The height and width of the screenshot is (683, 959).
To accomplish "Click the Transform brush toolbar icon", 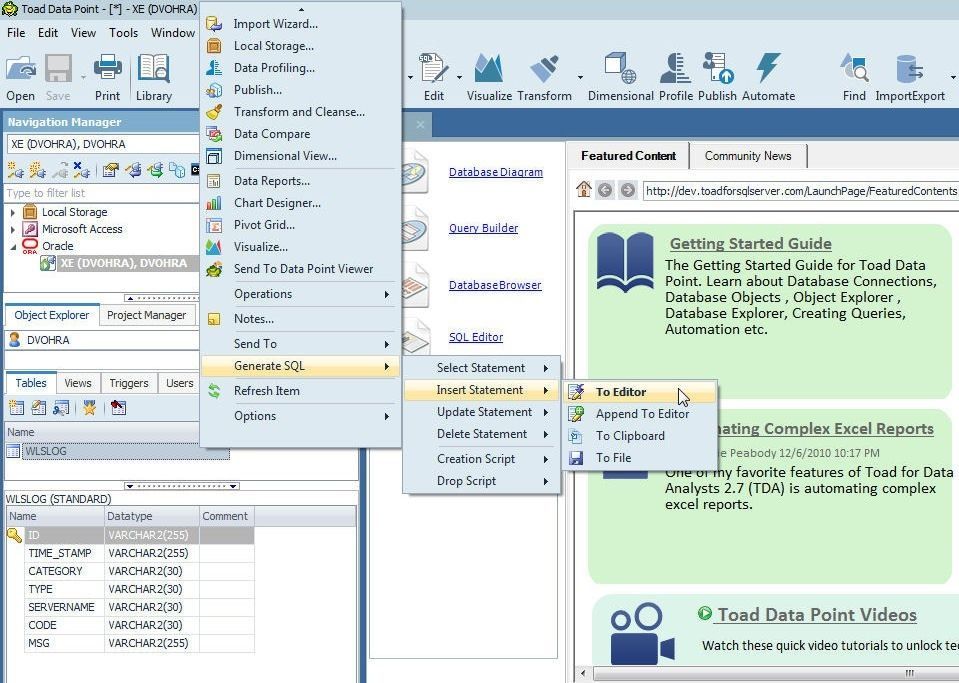I will coord(544,68).
